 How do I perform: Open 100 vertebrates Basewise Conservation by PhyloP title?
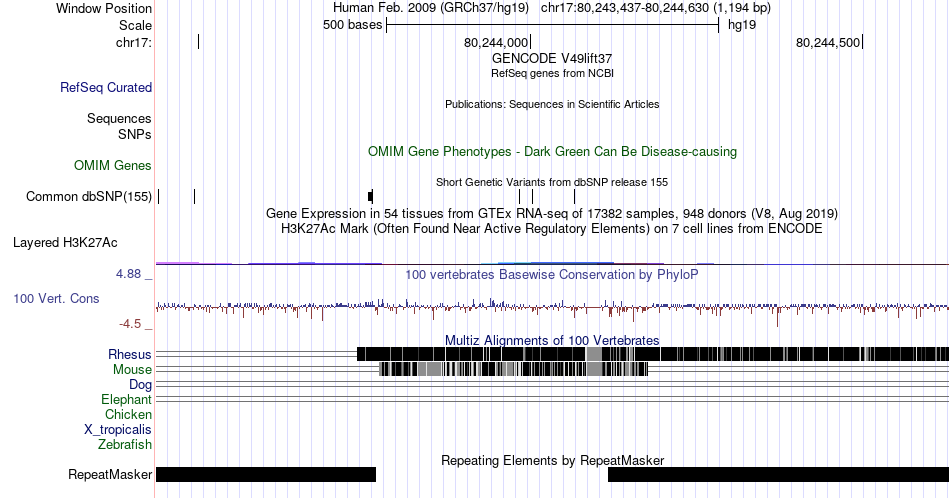click(552, 274)
